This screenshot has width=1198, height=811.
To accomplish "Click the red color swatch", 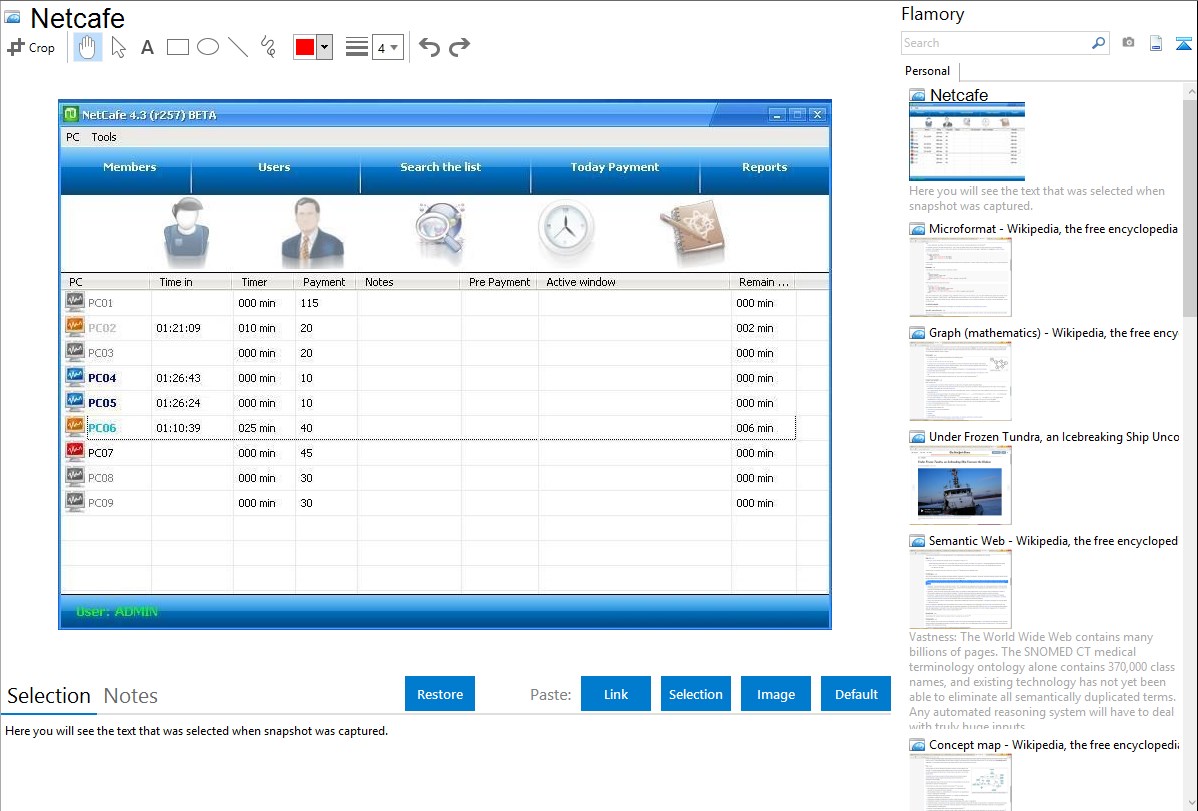I will point(305,47).
